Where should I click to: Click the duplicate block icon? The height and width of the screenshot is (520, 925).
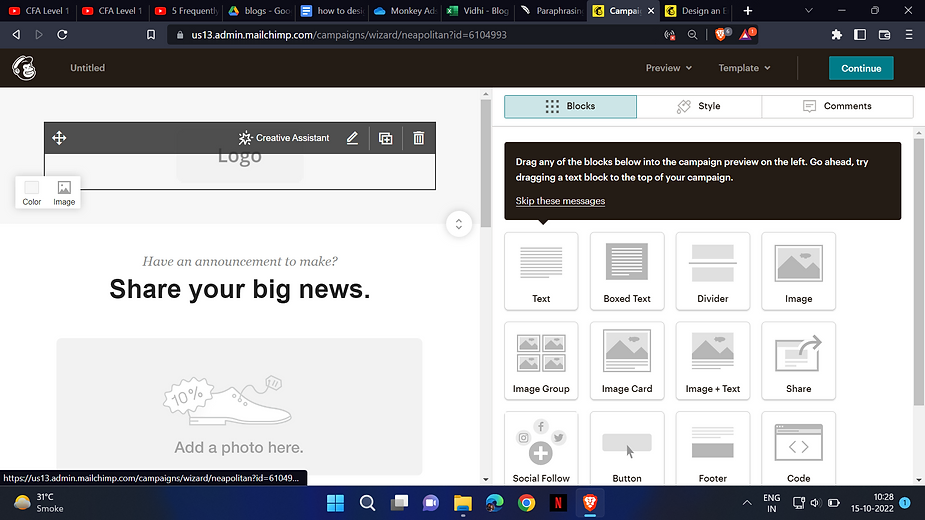tap(385, 138)
